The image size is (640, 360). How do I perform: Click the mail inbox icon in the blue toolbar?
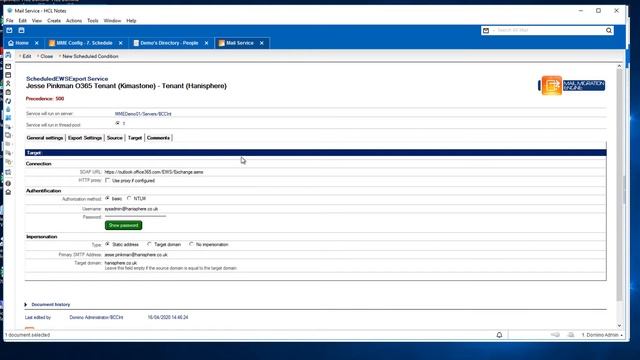click(9, 30)
